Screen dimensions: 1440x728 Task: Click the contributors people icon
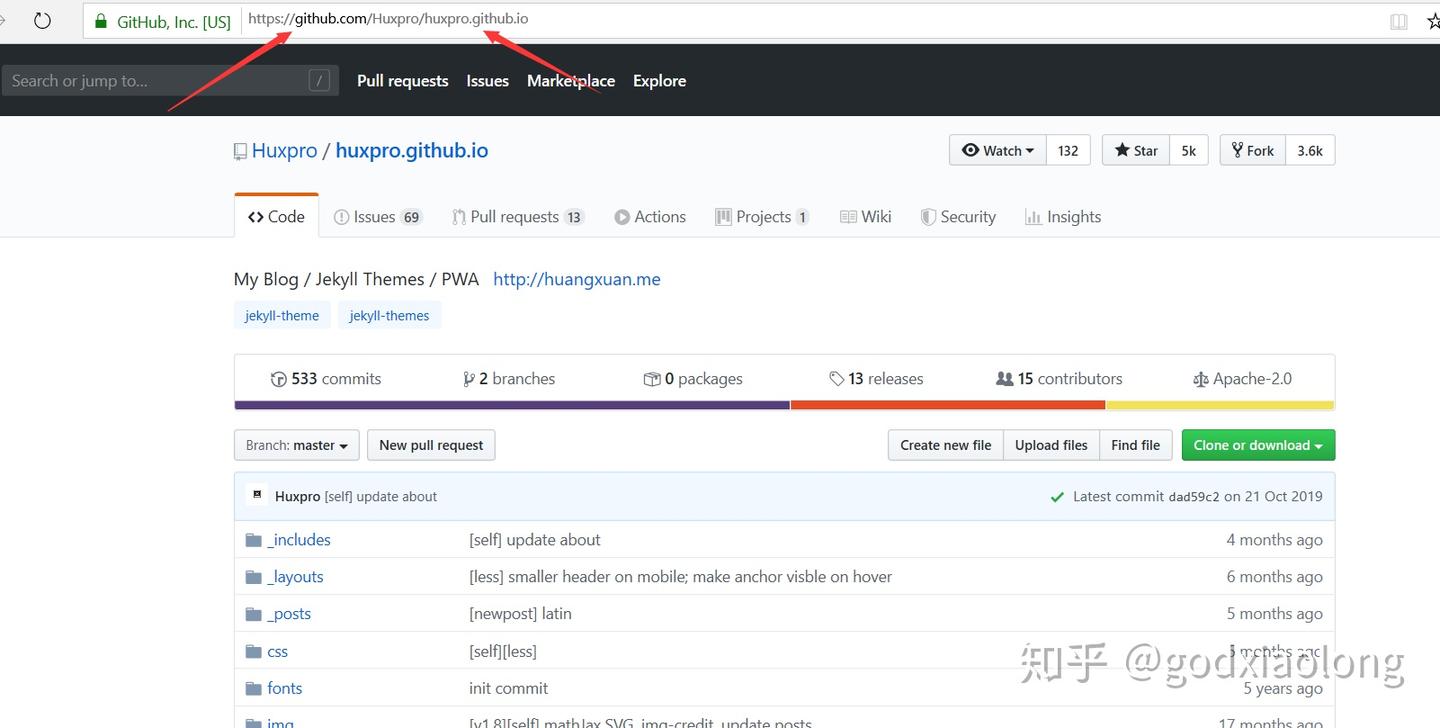pos(1003,378)
